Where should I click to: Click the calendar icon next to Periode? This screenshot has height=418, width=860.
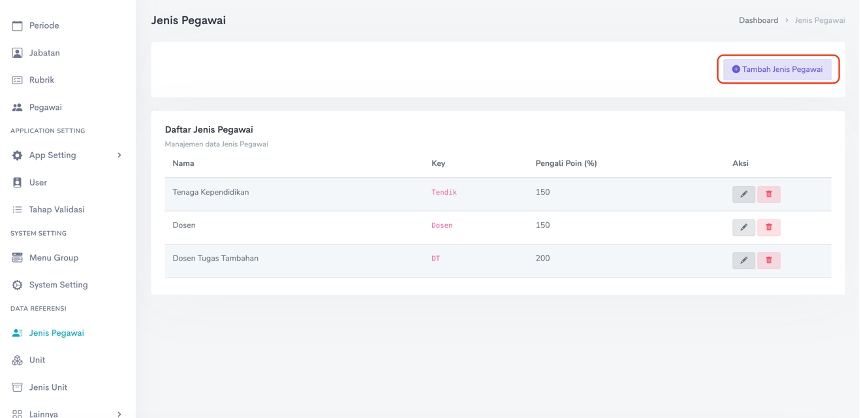pyautogui.click(x=17, y=25)
